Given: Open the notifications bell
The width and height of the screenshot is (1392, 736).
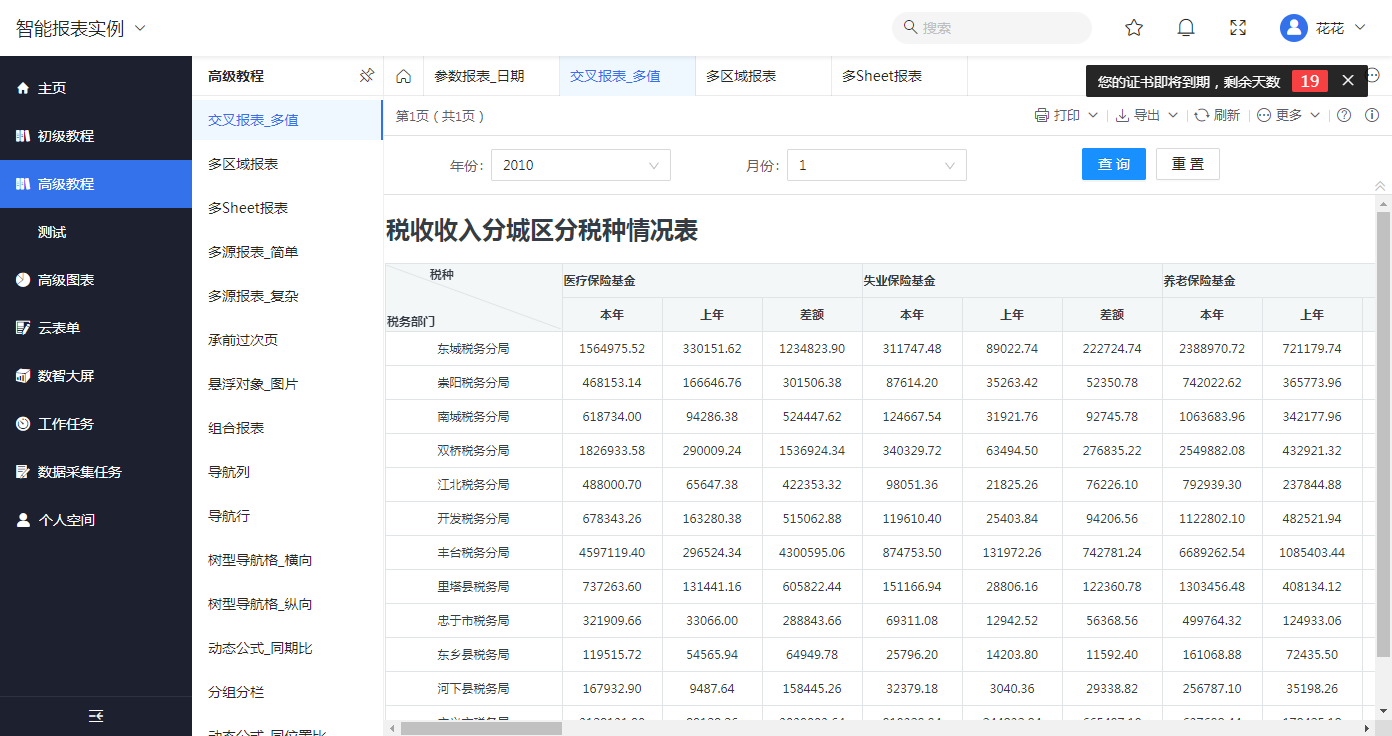Looking at the screenshot, I should pos(1186,28).
